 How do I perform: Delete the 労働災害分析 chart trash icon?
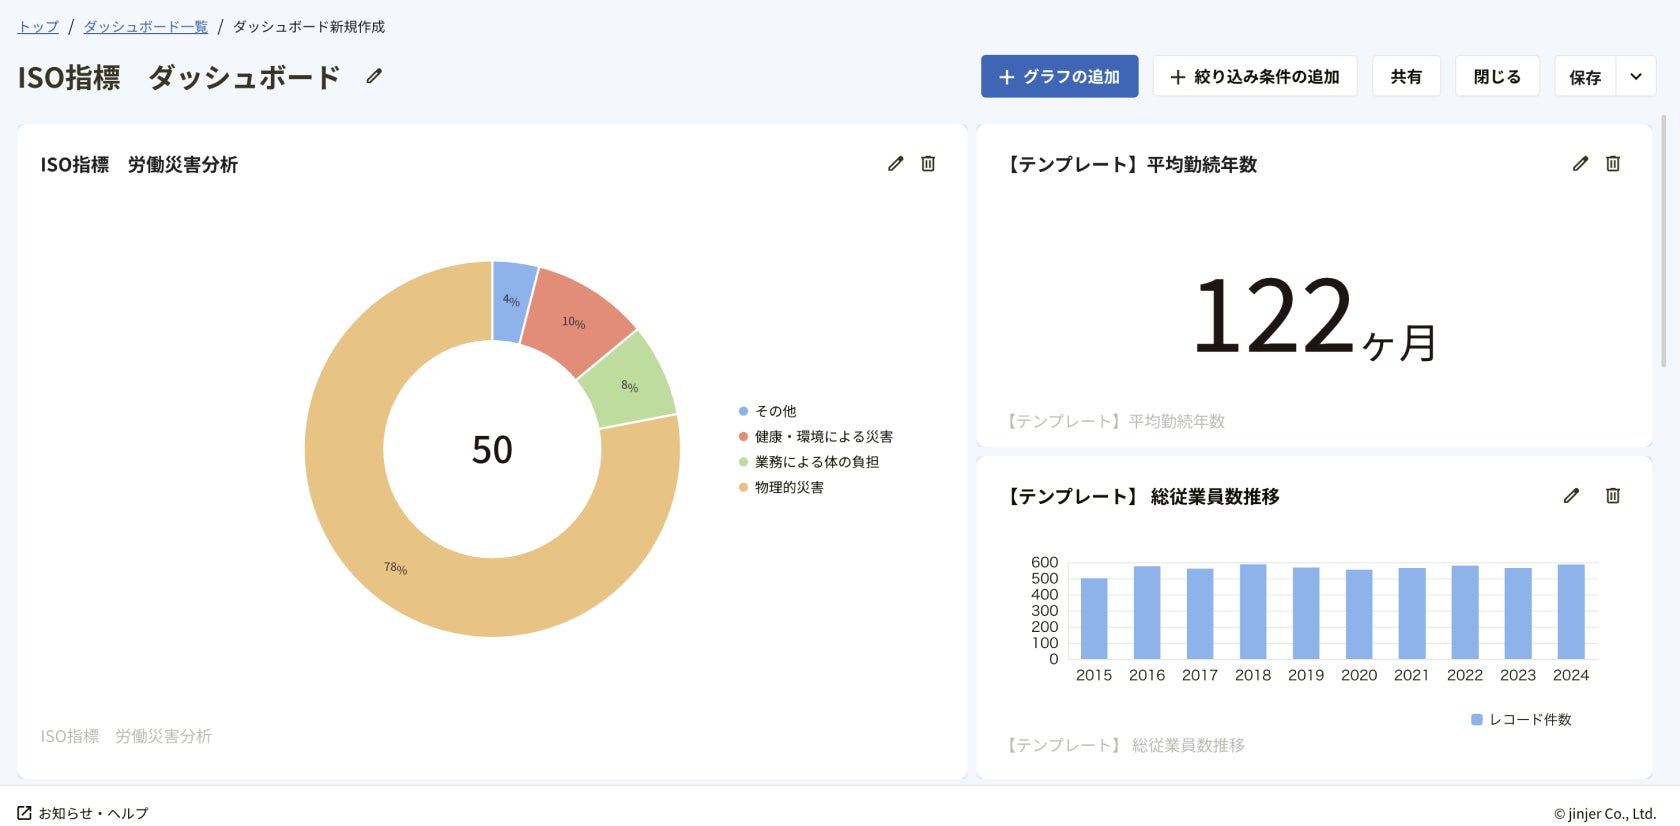(x=928, y=163)
